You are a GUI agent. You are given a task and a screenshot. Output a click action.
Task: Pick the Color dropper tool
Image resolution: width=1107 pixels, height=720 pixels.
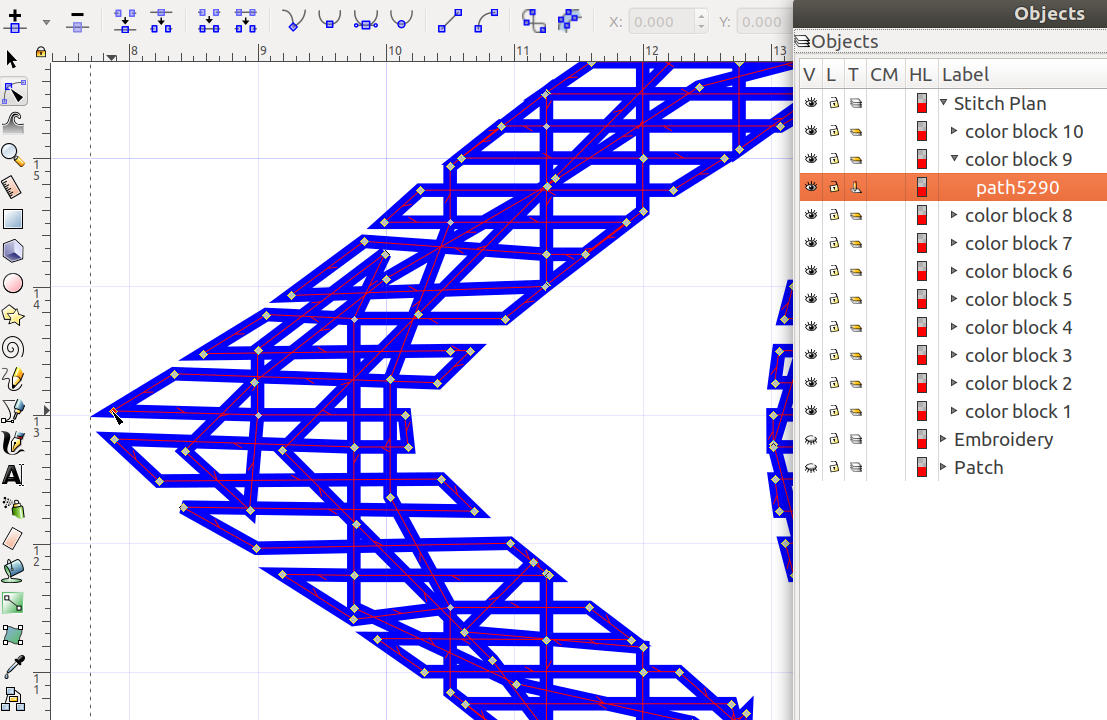[12, 667]
